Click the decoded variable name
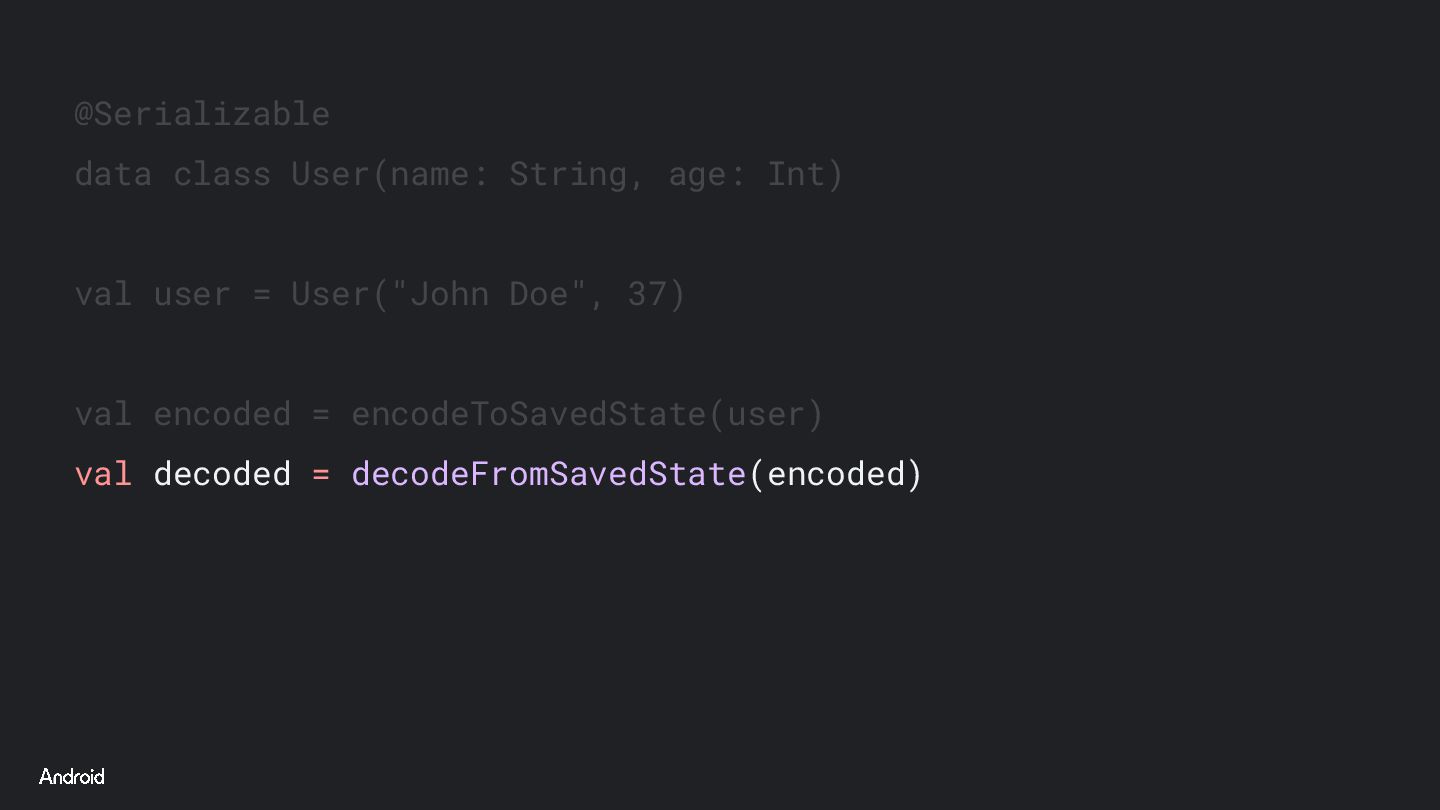 [x=222, y=474]
